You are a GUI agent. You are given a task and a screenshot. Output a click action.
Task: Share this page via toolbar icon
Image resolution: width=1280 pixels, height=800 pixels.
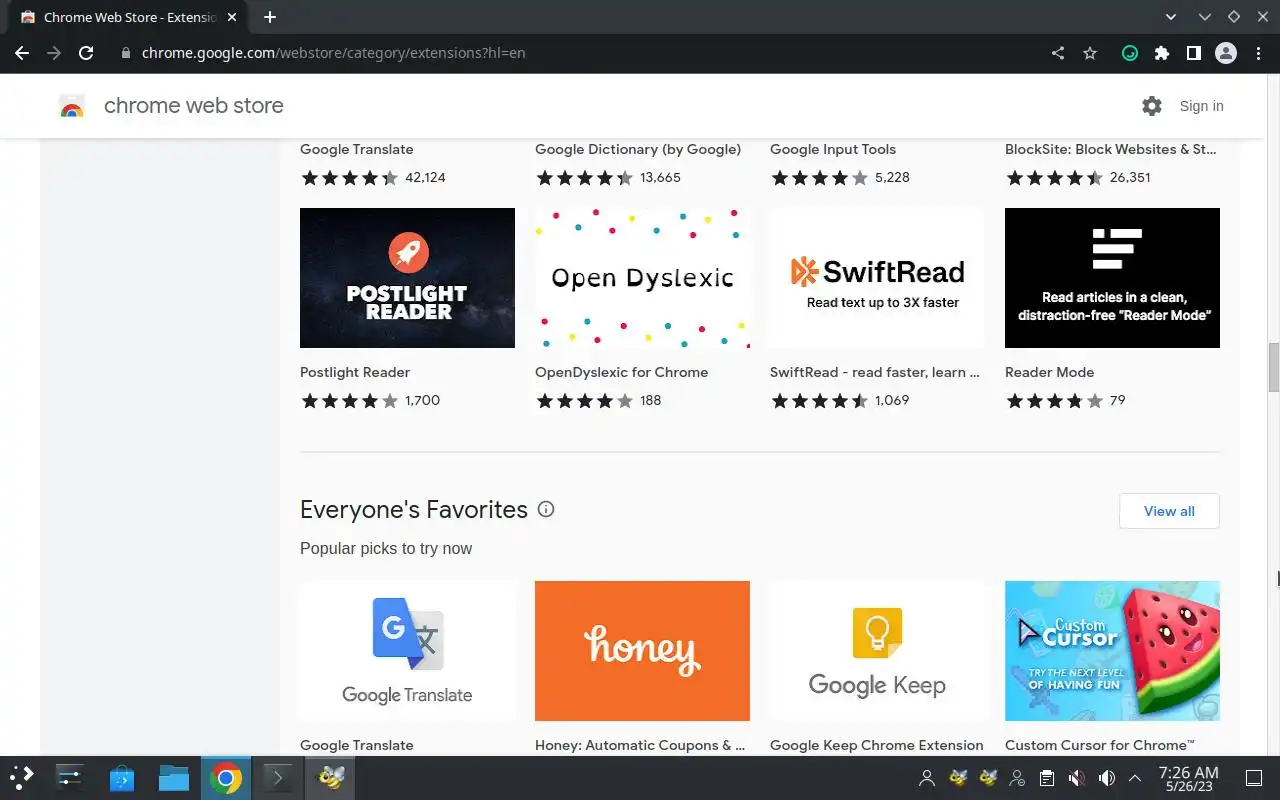pos(1058,53)
